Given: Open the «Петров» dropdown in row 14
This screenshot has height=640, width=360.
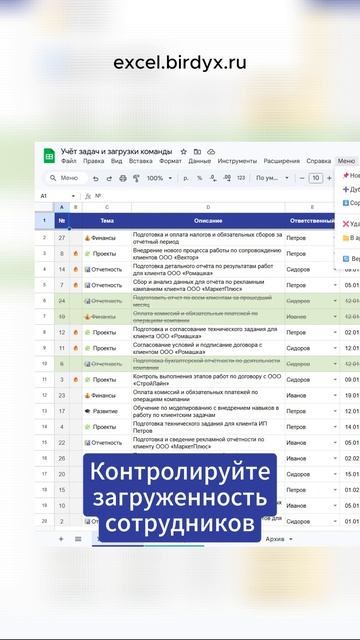Looking at the screenshot, I should click(x=335, y=427).
